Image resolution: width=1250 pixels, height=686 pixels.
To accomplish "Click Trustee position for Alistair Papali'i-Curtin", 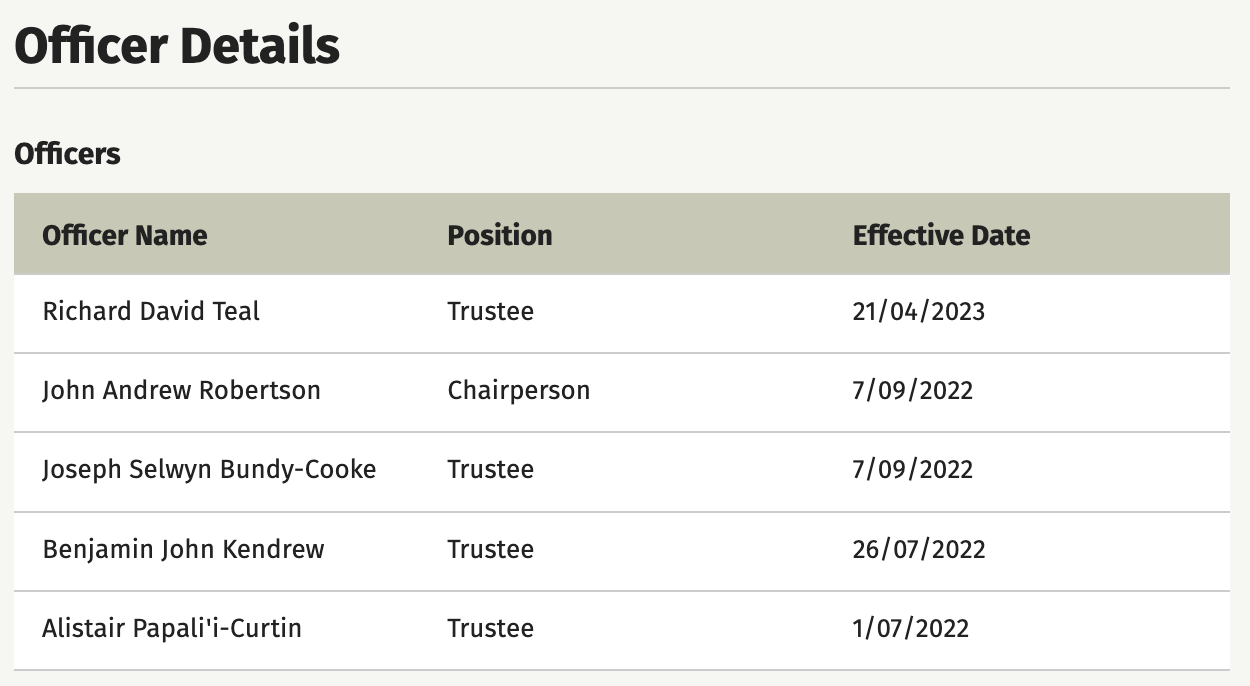I will pyautogui.click(x=490, y=628).
